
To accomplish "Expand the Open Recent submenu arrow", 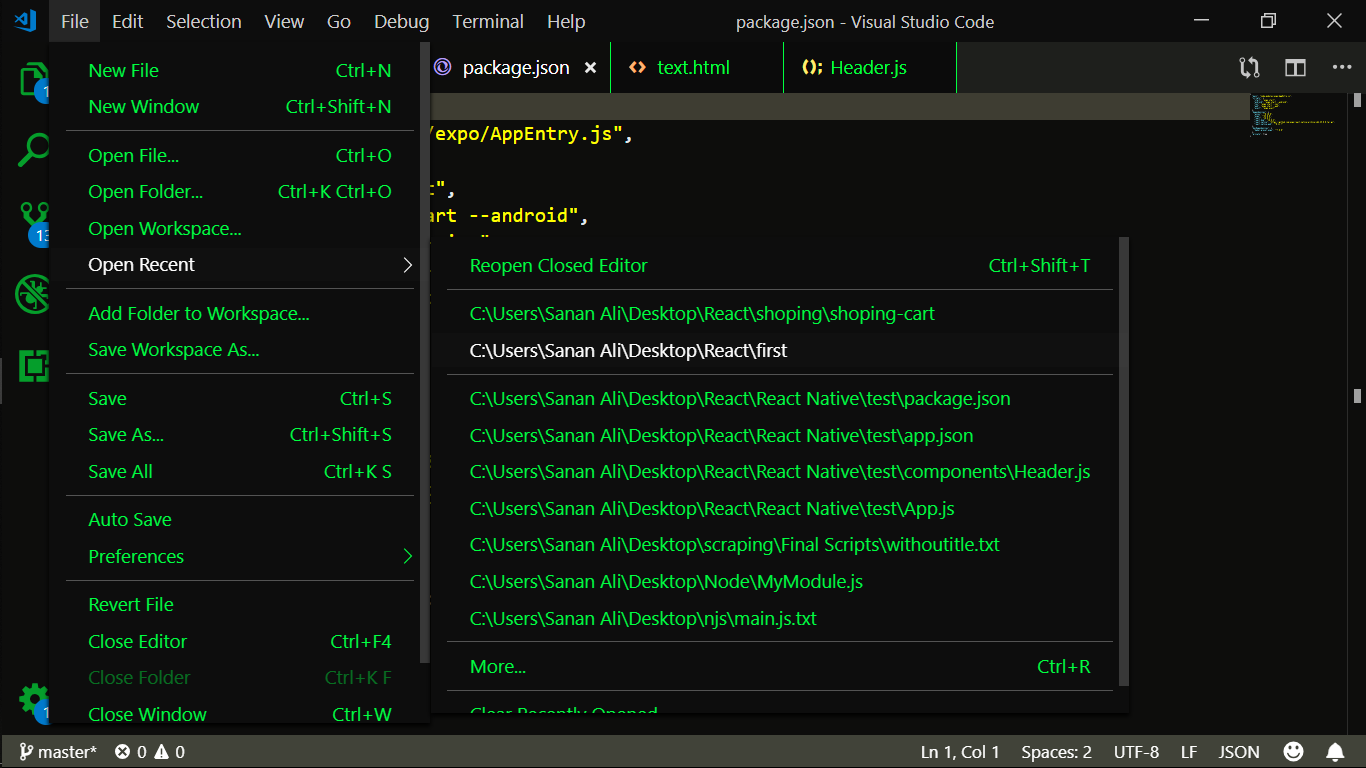I will point(407,265).
